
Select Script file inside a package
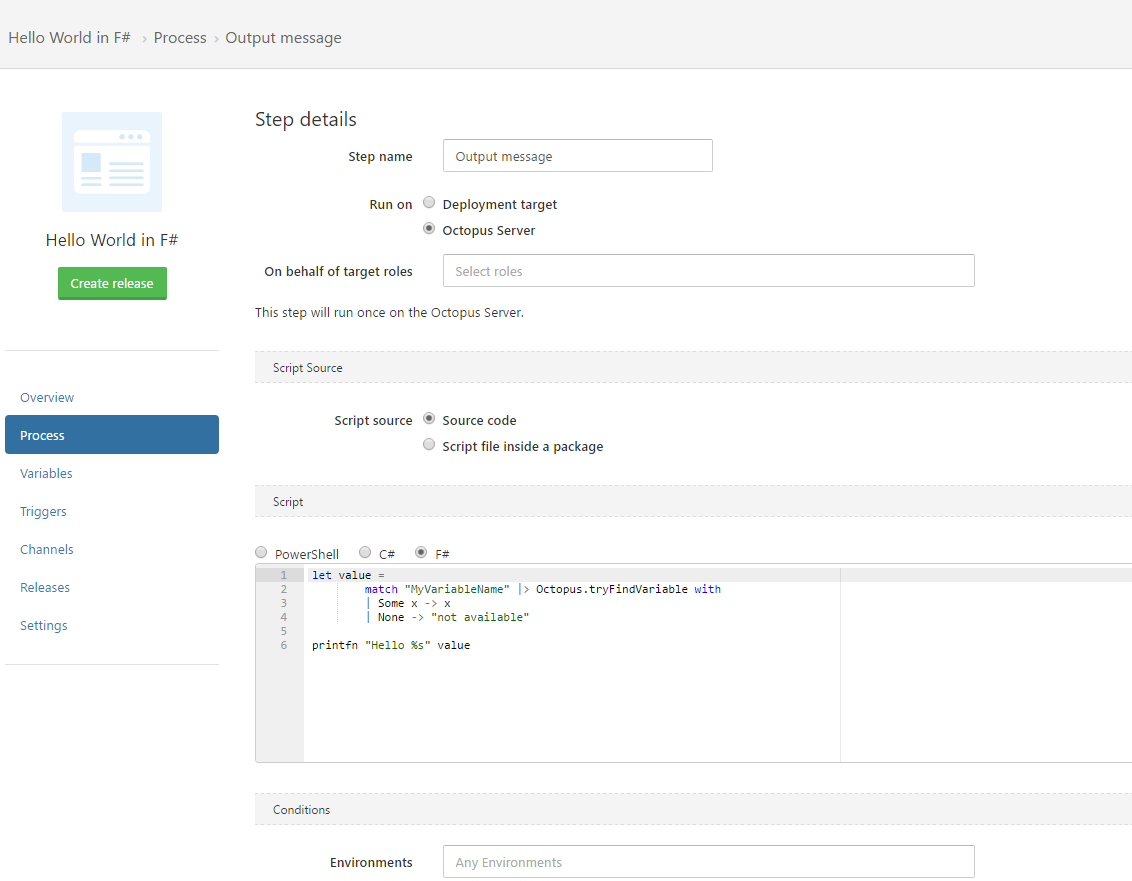pyautogui.click(x=429, y=445)
